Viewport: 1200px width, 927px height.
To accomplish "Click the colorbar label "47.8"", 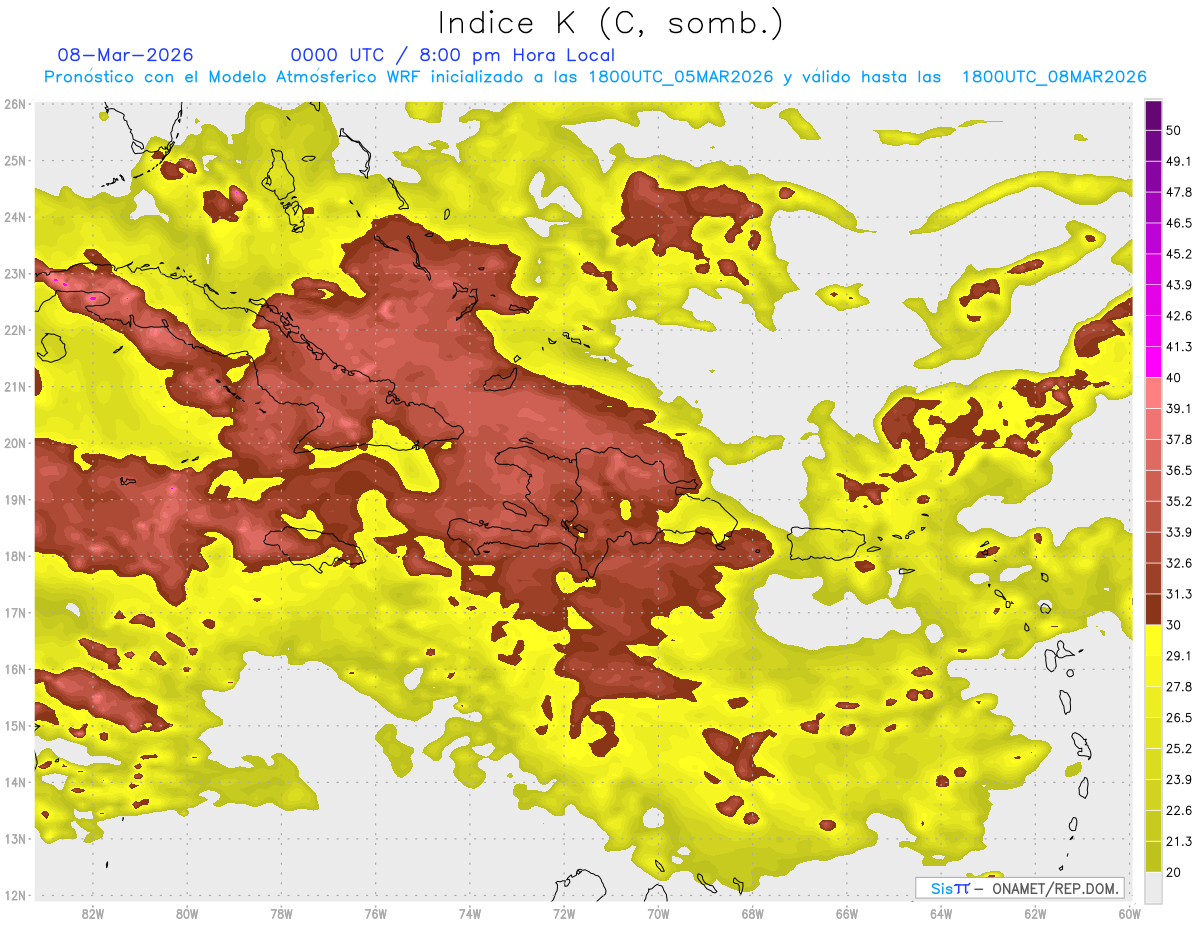I will [1179, 192].
